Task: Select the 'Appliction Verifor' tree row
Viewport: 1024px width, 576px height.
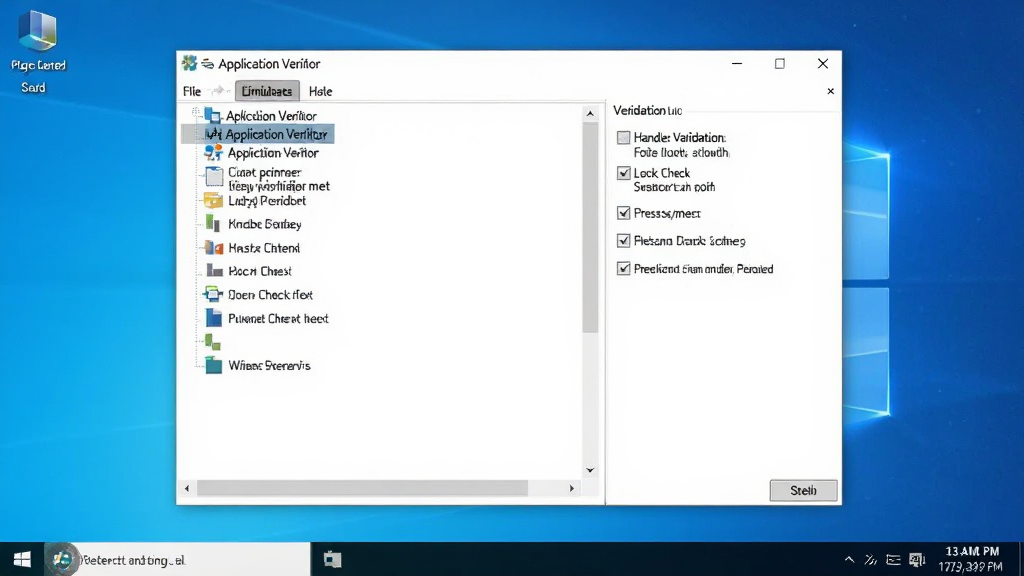Action: (273, 153)
